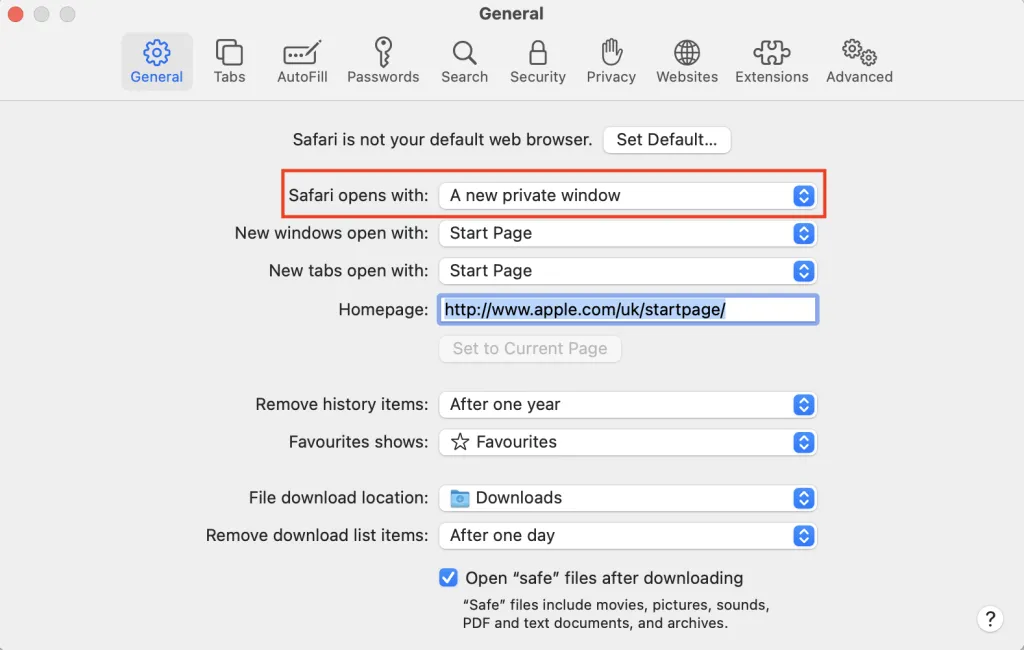This screenshot has height=650, width=1024.
Task: Click the Extensions preferences icon
Action: (771, 60)
